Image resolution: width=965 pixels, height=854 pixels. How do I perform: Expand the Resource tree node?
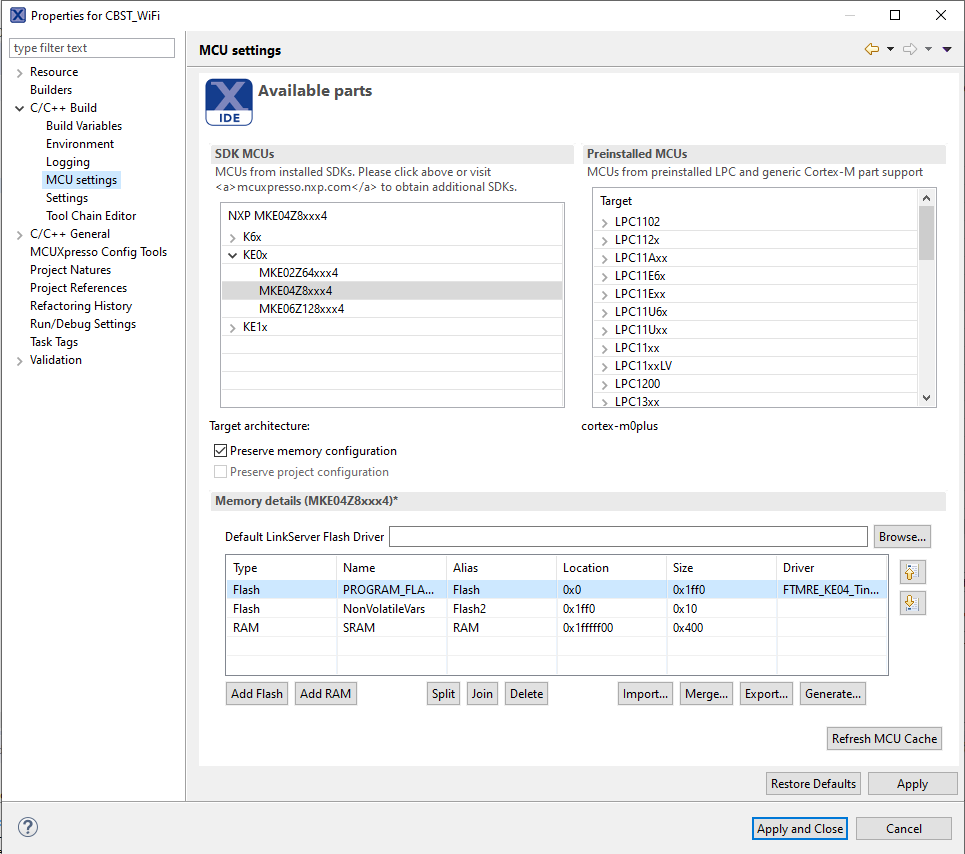tap(19, 73)
